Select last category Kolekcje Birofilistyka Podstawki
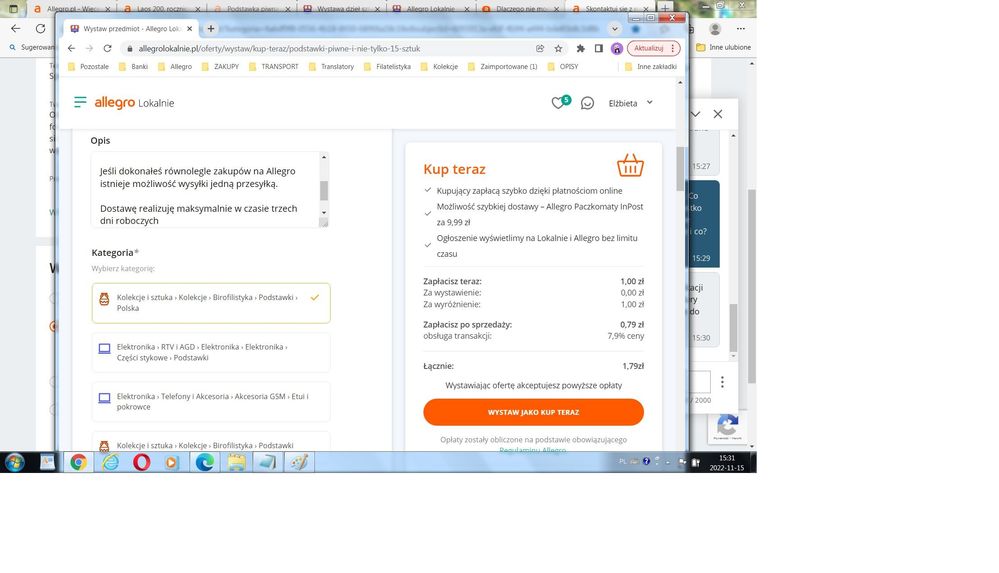 click(211, 442)
